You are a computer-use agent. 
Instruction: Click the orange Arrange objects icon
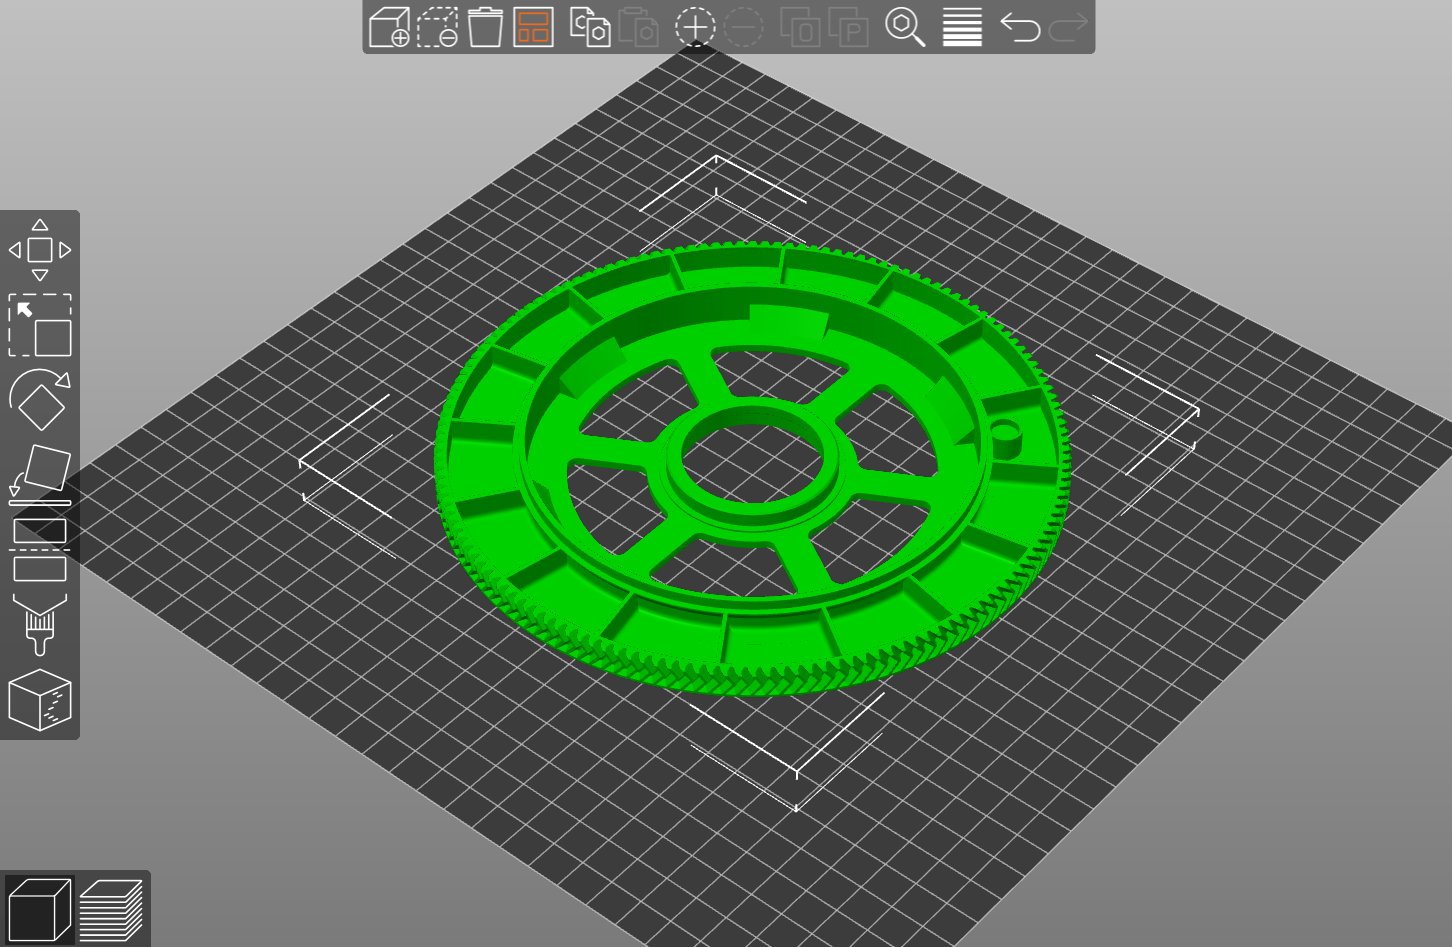pos(533,27)
